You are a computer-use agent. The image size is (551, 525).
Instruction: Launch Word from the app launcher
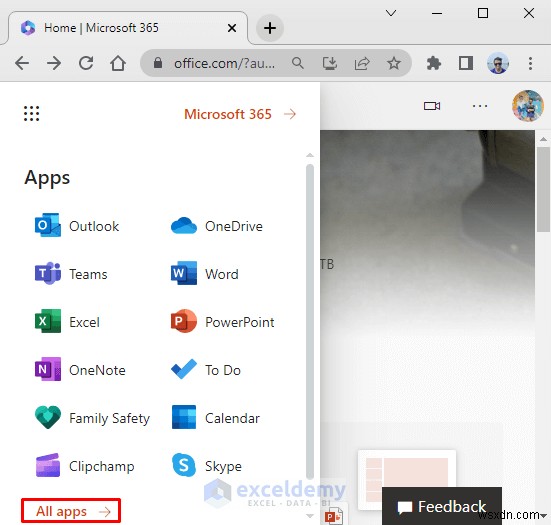(x=205, y=274)
